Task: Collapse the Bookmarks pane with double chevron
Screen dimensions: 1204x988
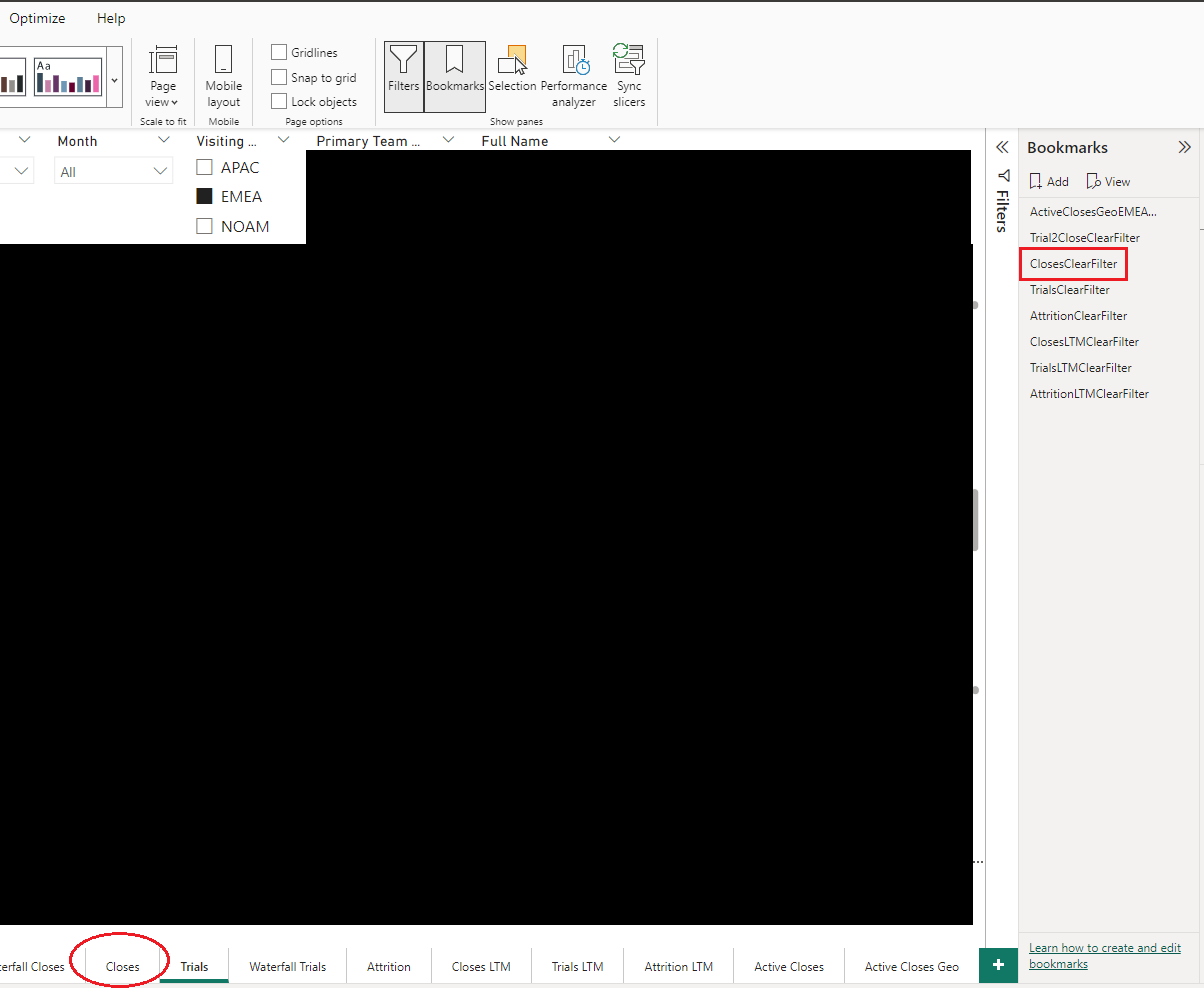Action: click(1185, 147)
